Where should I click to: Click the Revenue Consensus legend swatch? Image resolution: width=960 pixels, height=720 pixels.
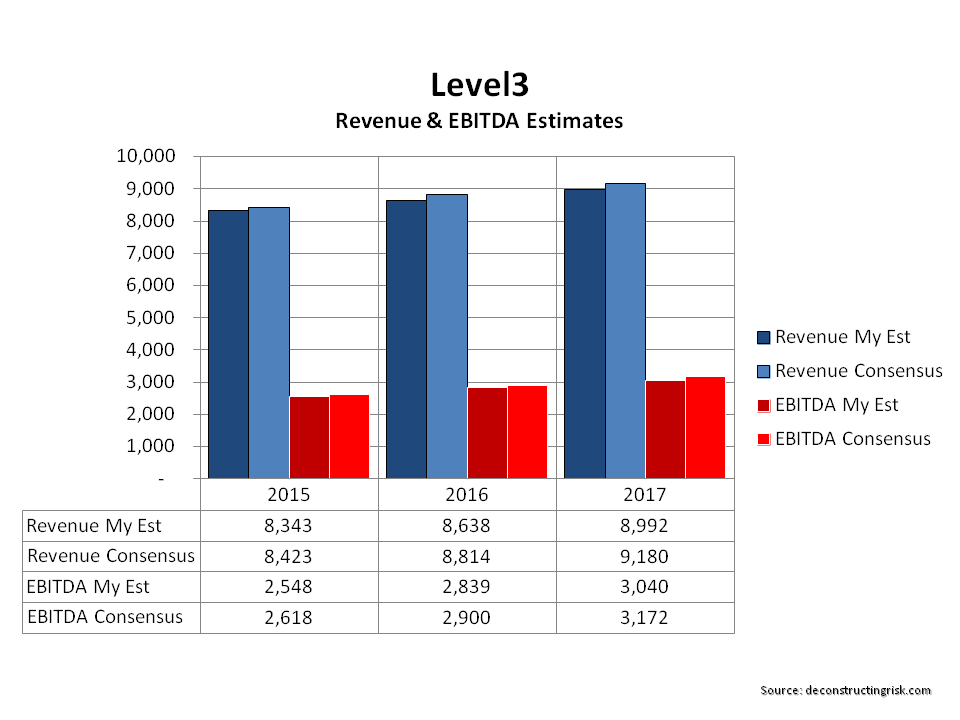pyautogui.click(x=764, y=371)
